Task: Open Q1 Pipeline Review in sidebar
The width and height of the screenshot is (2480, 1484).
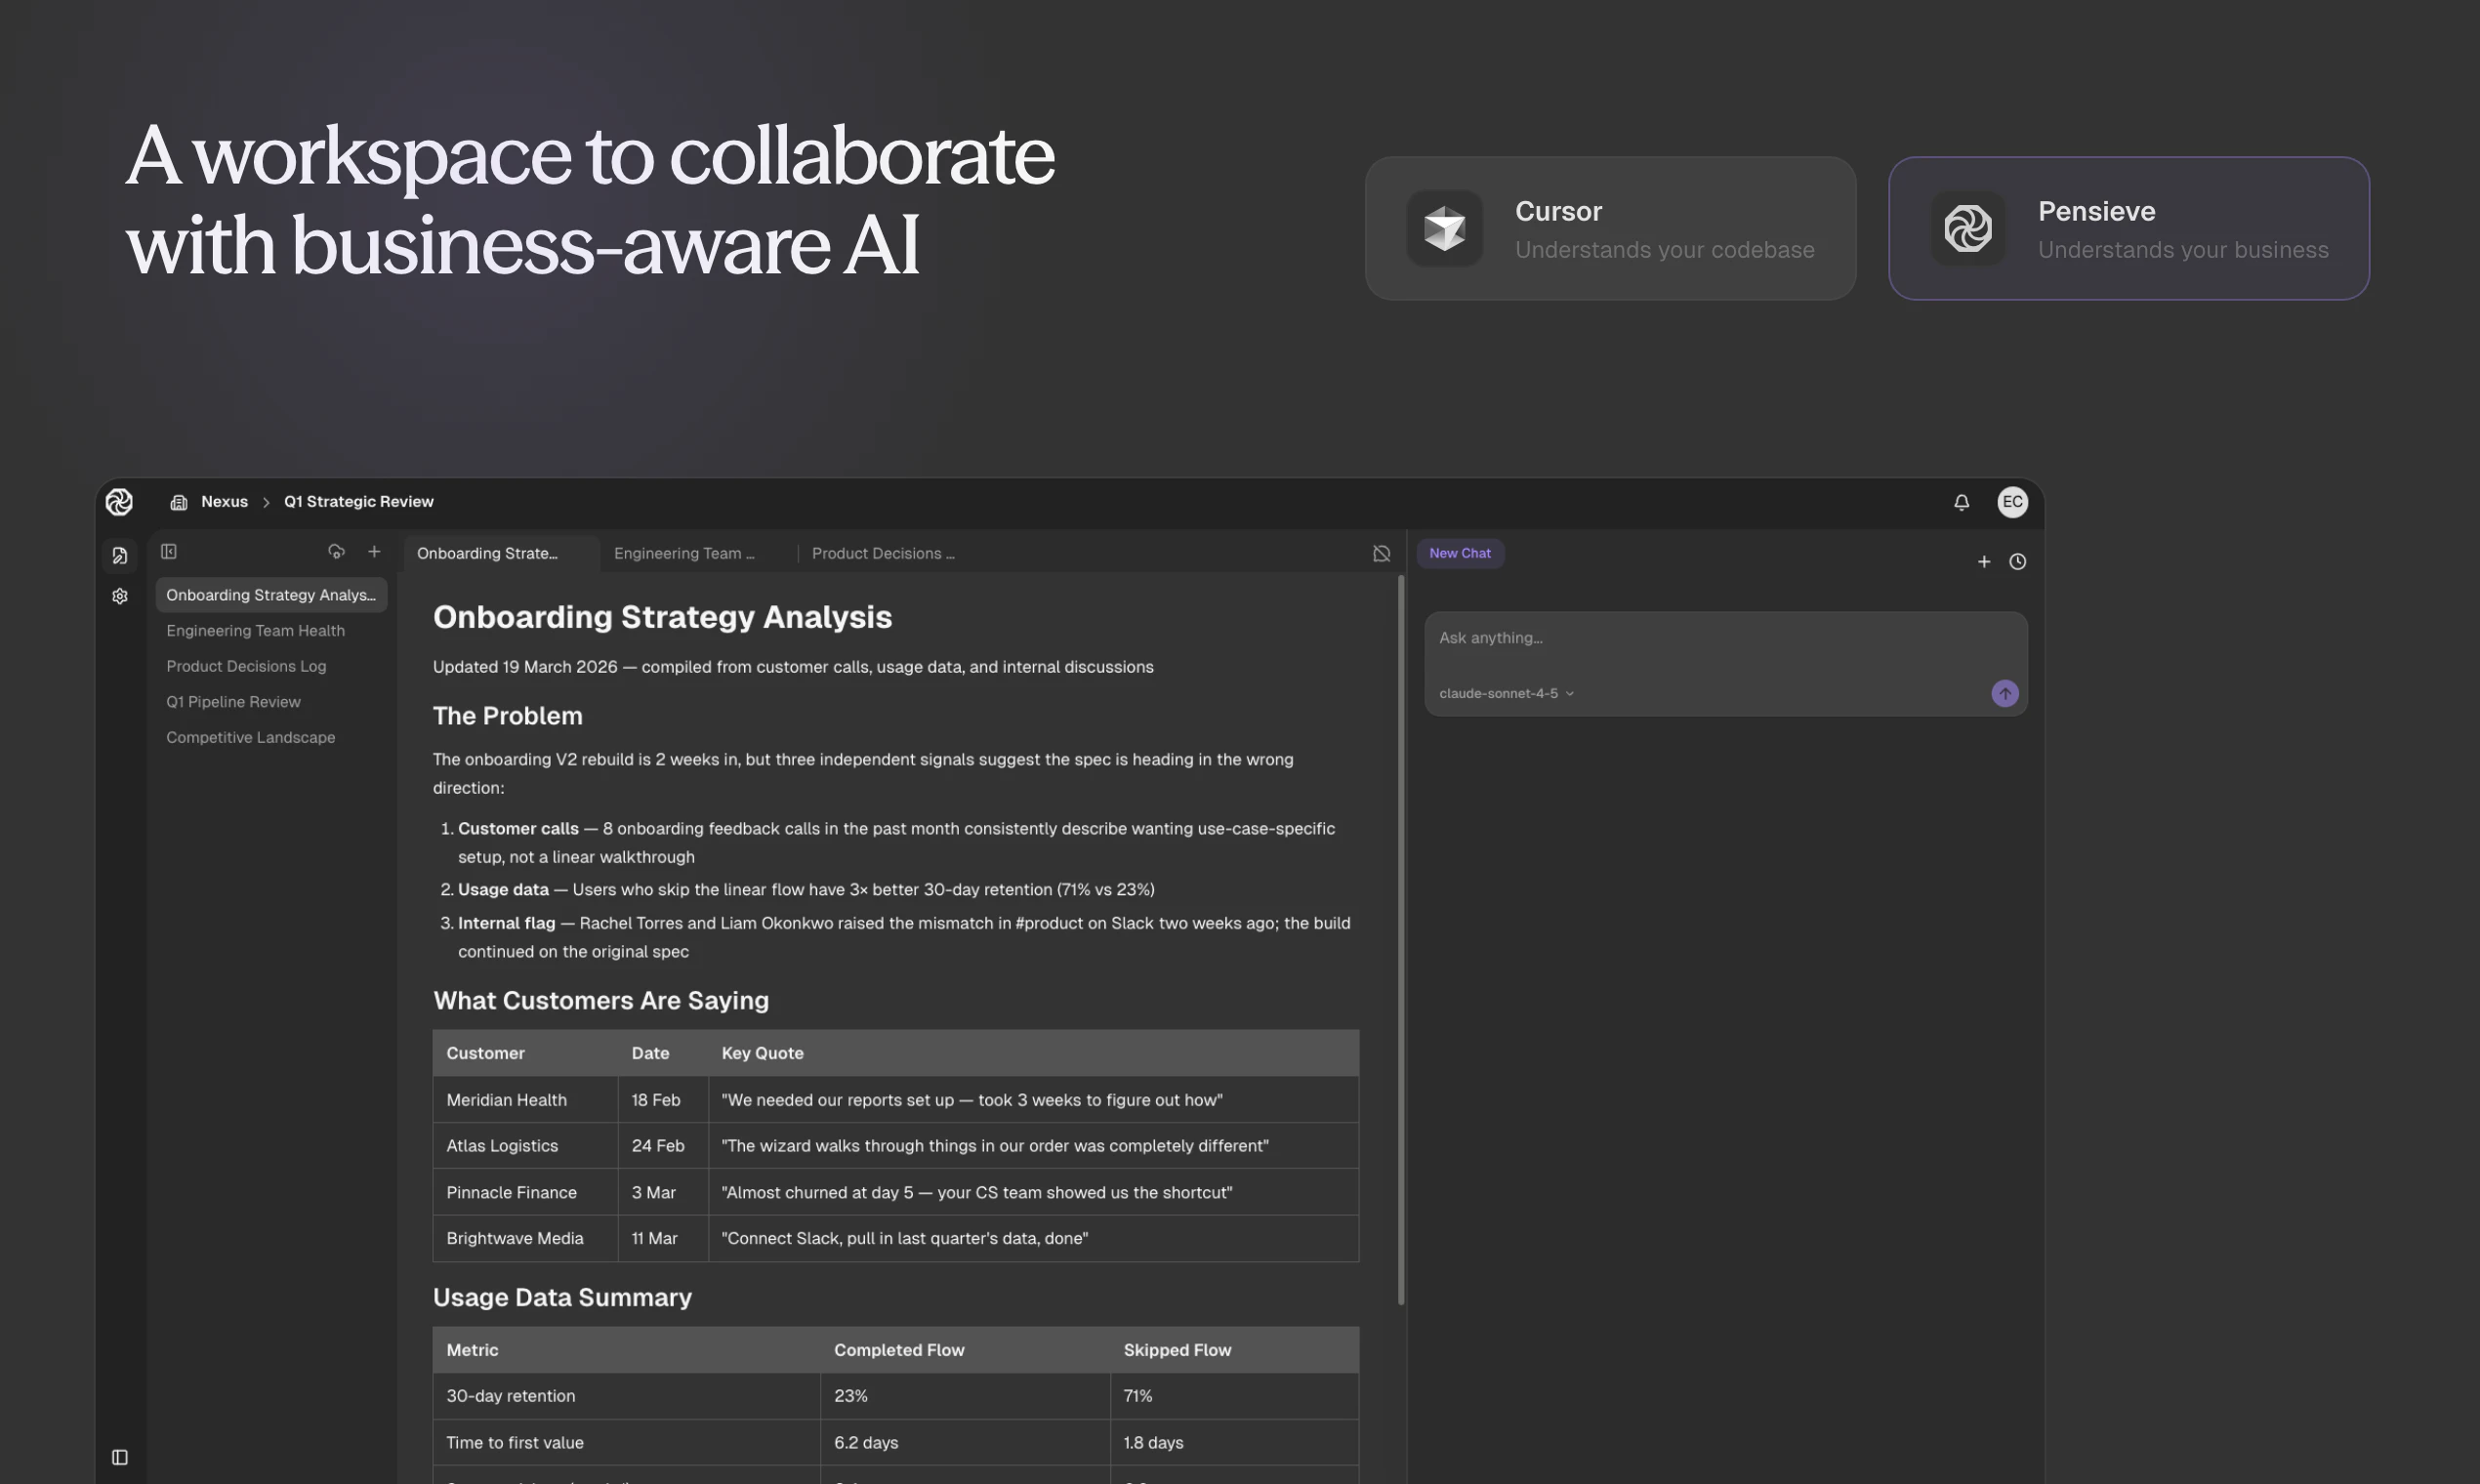Action: coord(233,702)
